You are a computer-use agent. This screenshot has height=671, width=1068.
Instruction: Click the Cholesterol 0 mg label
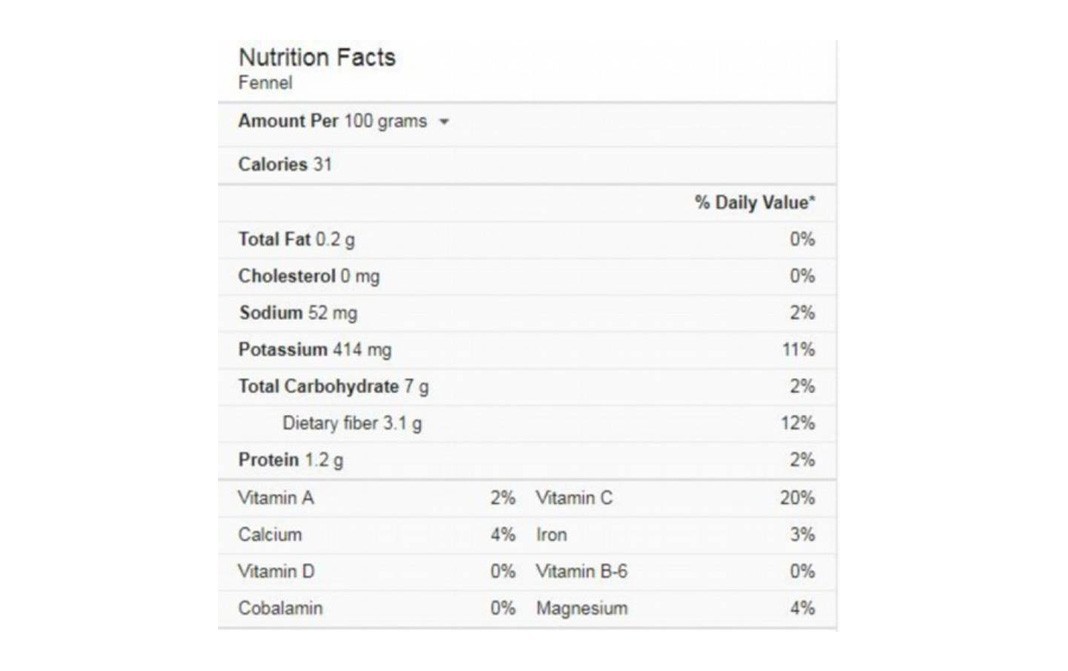309,277
